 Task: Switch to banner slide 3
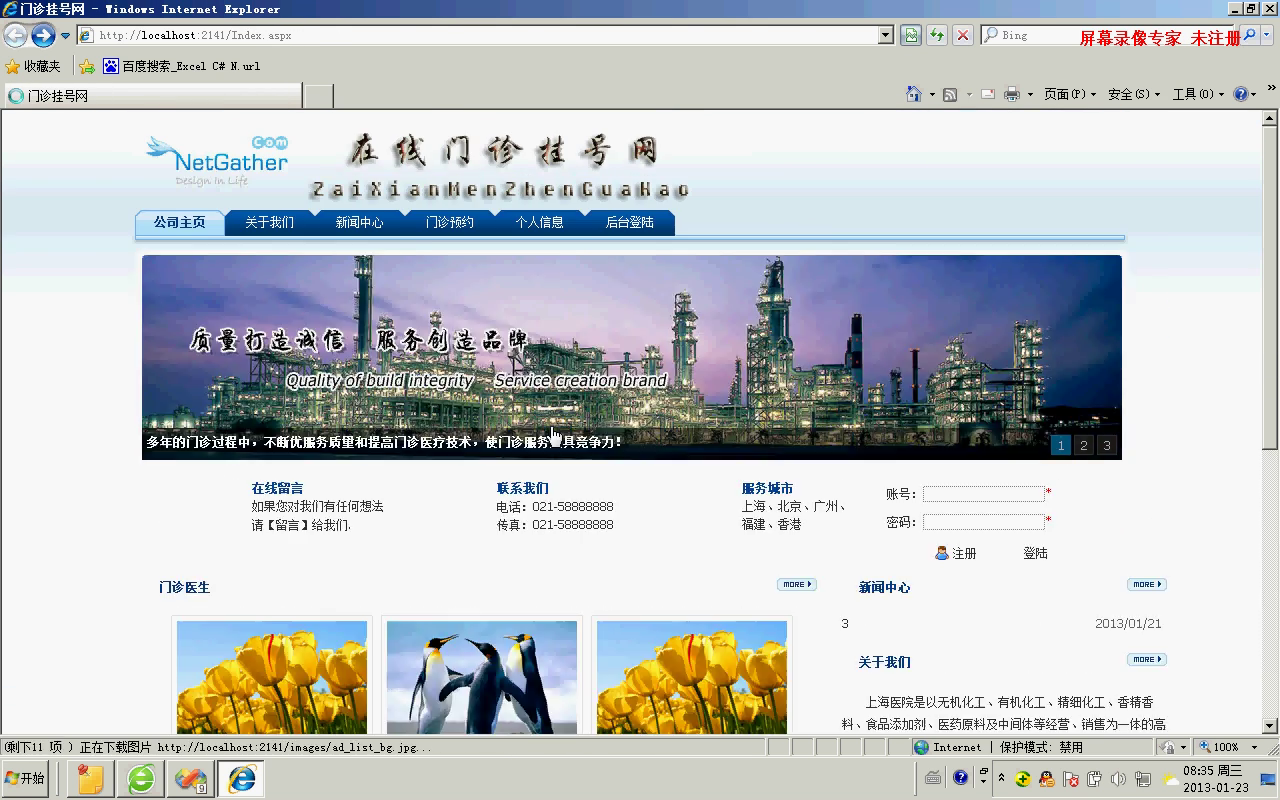(x=1106, y=446)
